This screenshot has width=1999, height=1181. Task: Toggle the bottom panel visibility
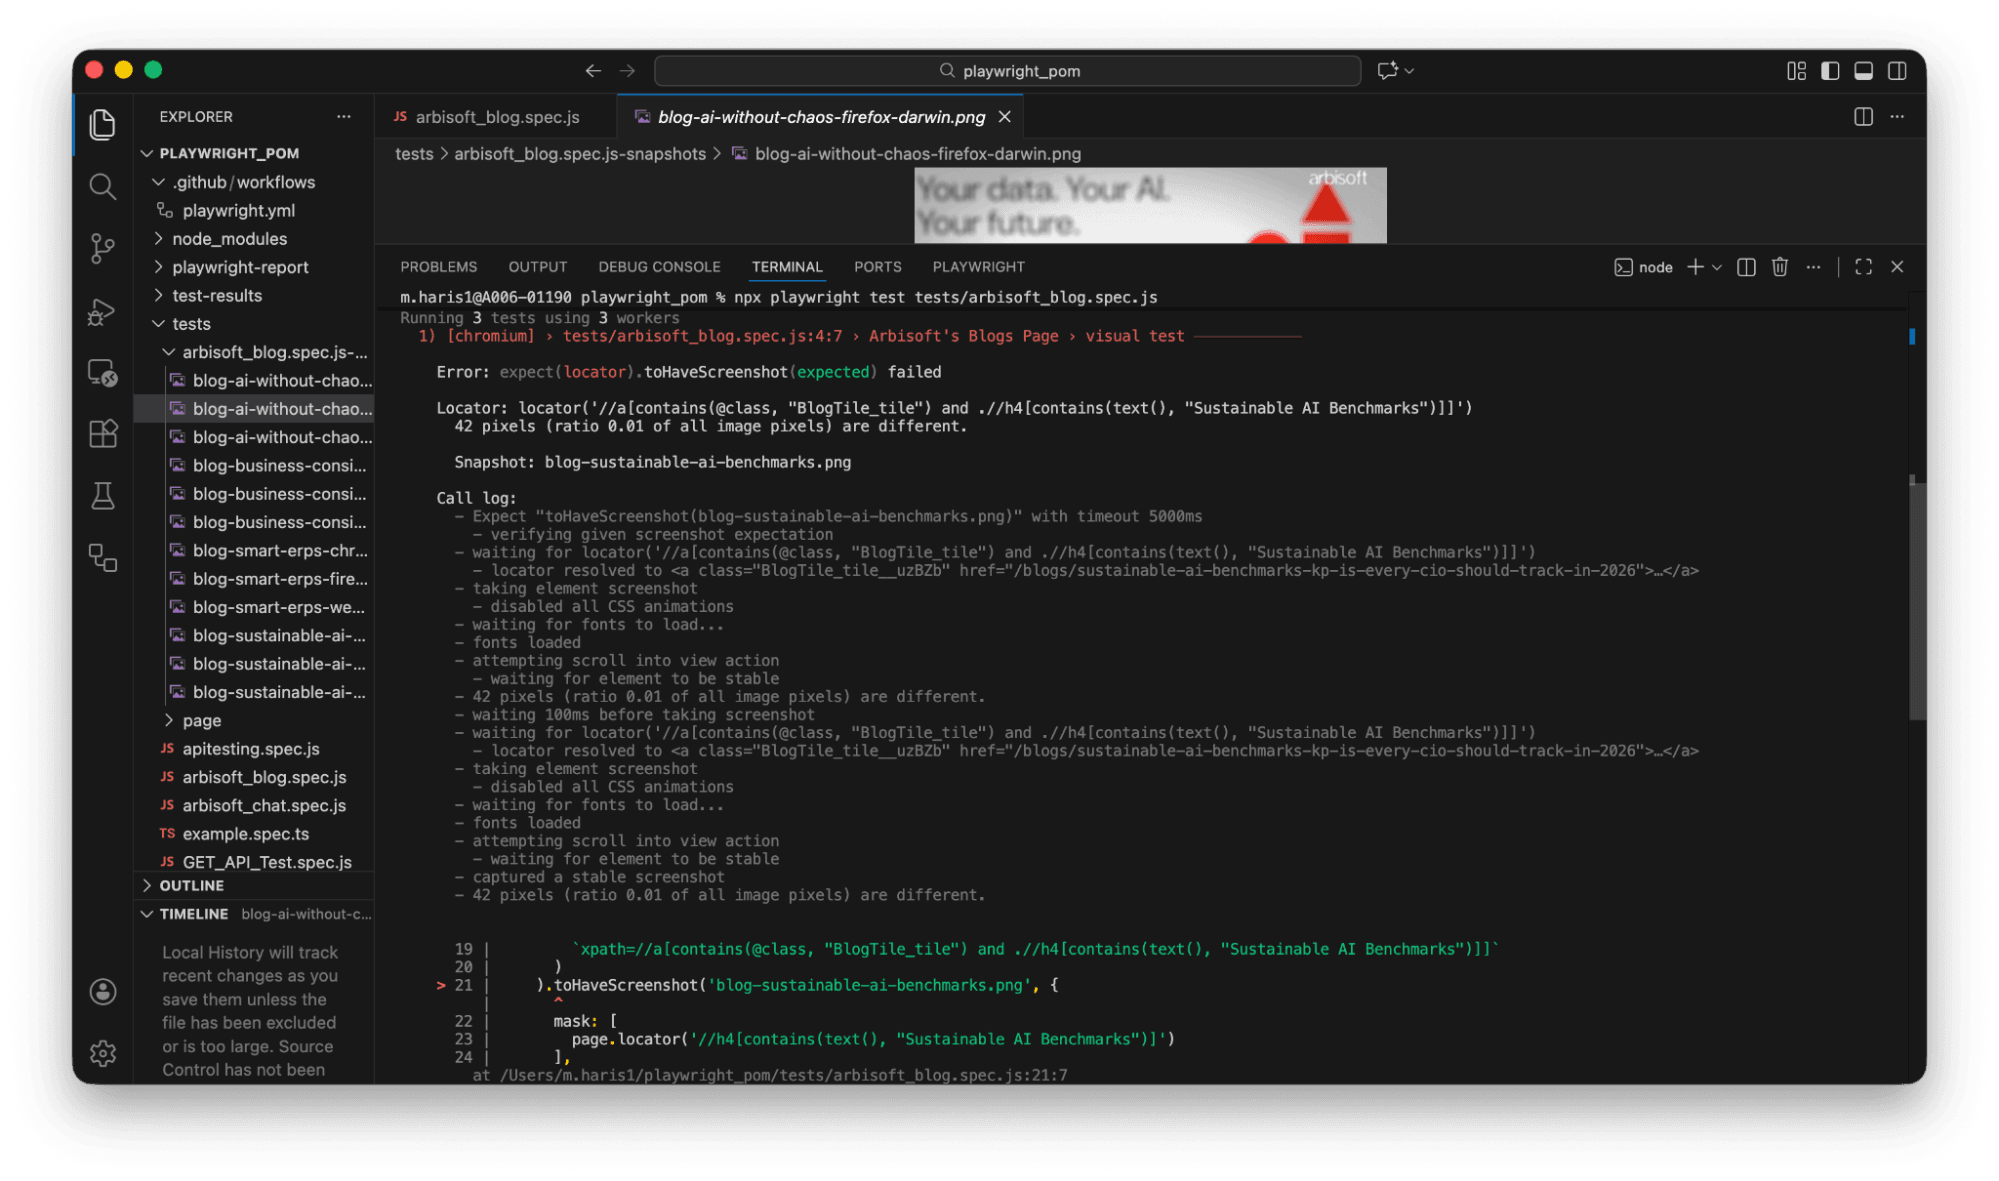1863,71
